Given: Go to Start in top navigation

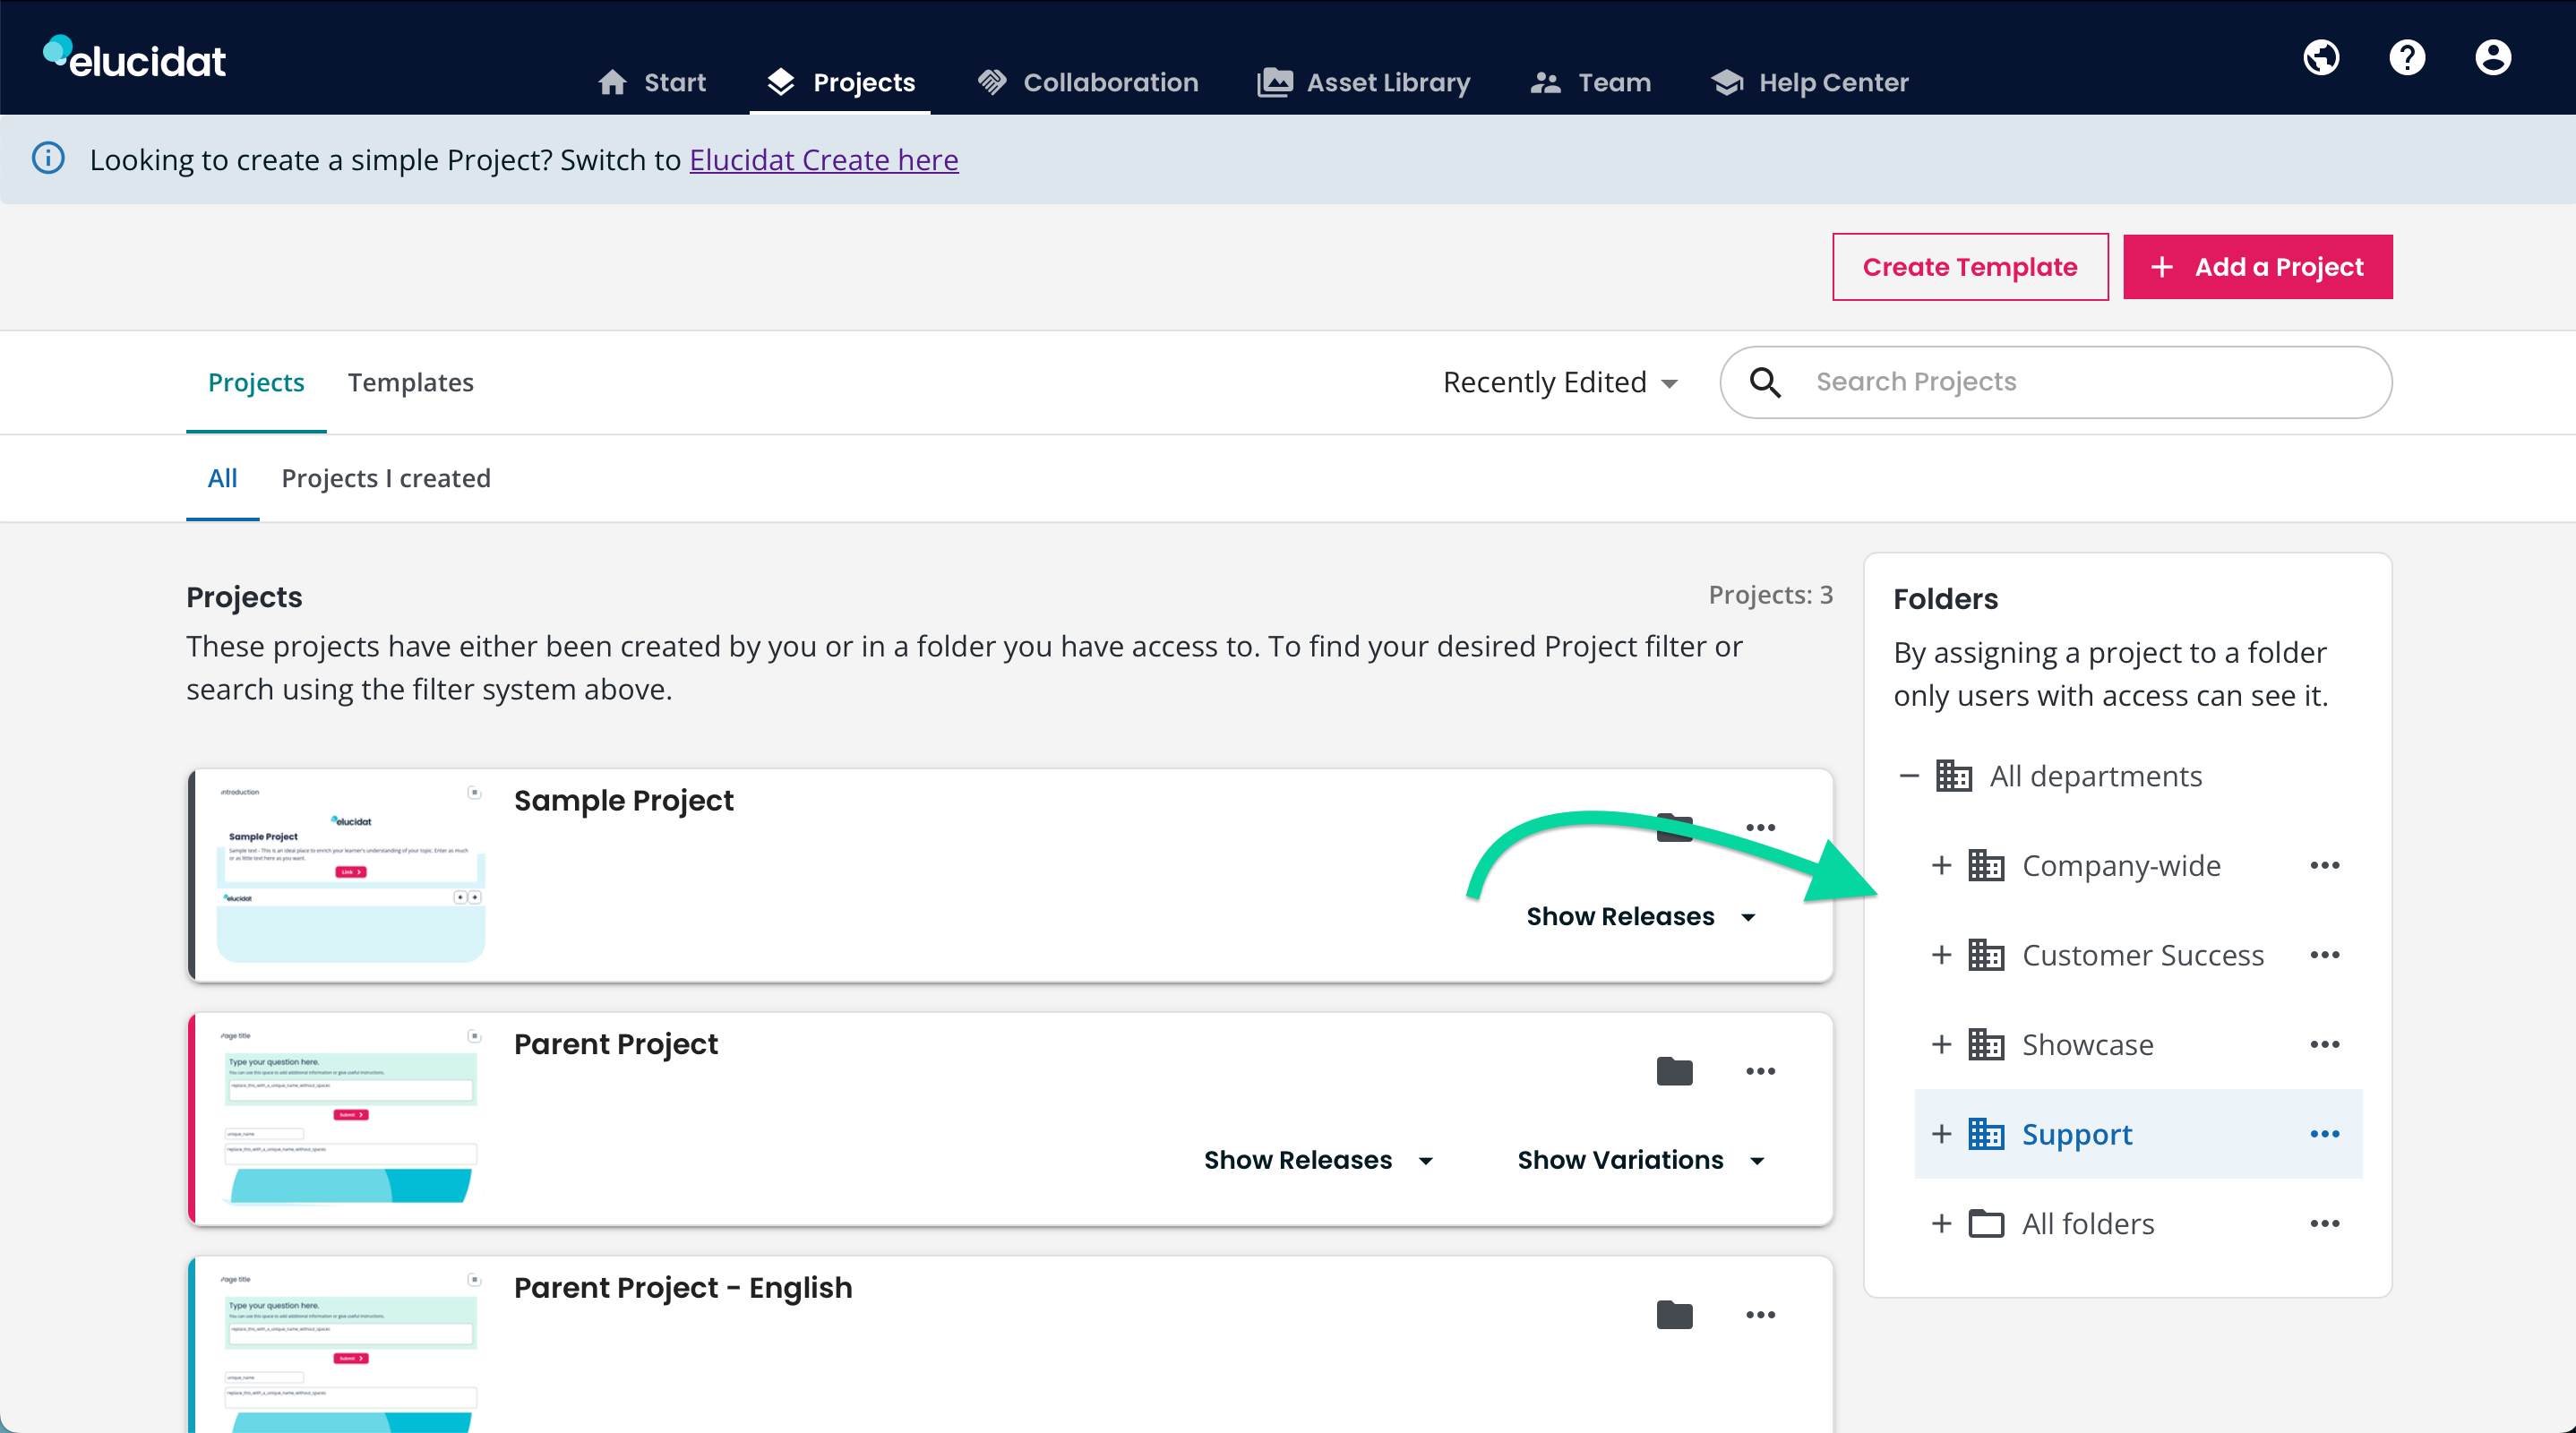Looking at the screenshot, I should click(x=652, y=82).
